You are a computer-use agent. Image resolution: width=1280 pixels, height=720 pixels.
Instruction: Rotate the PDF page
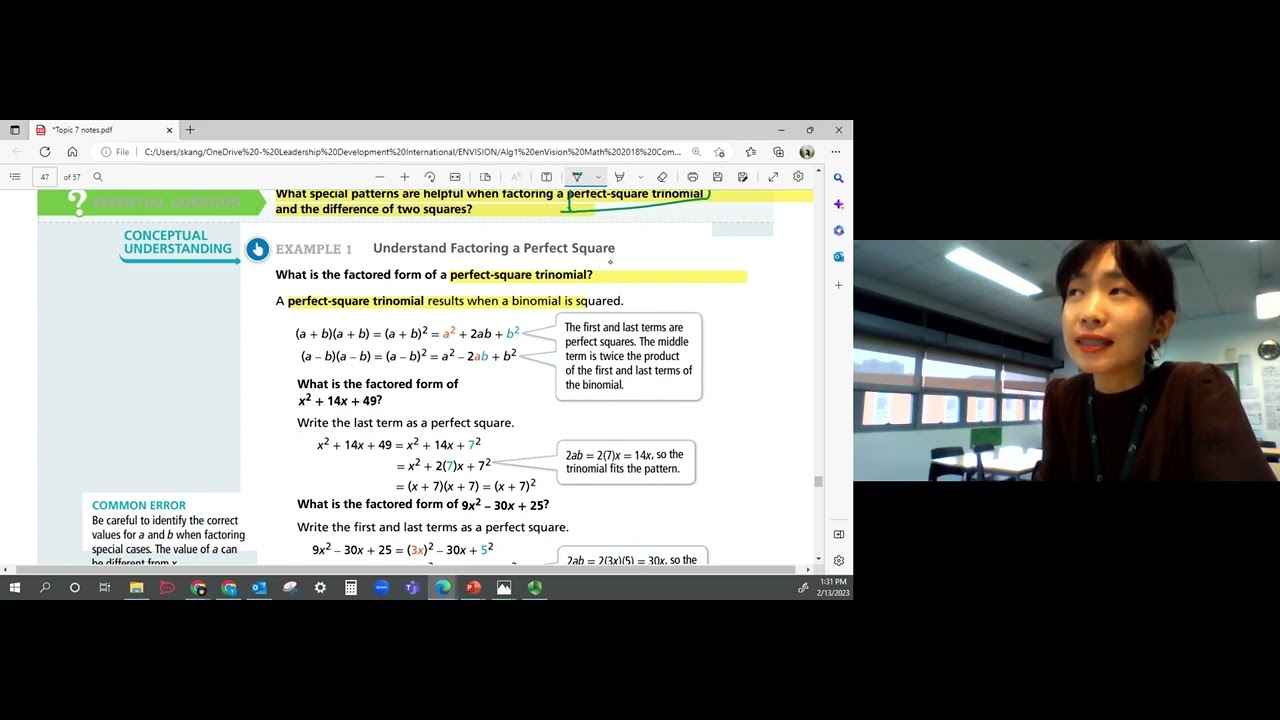430,177
